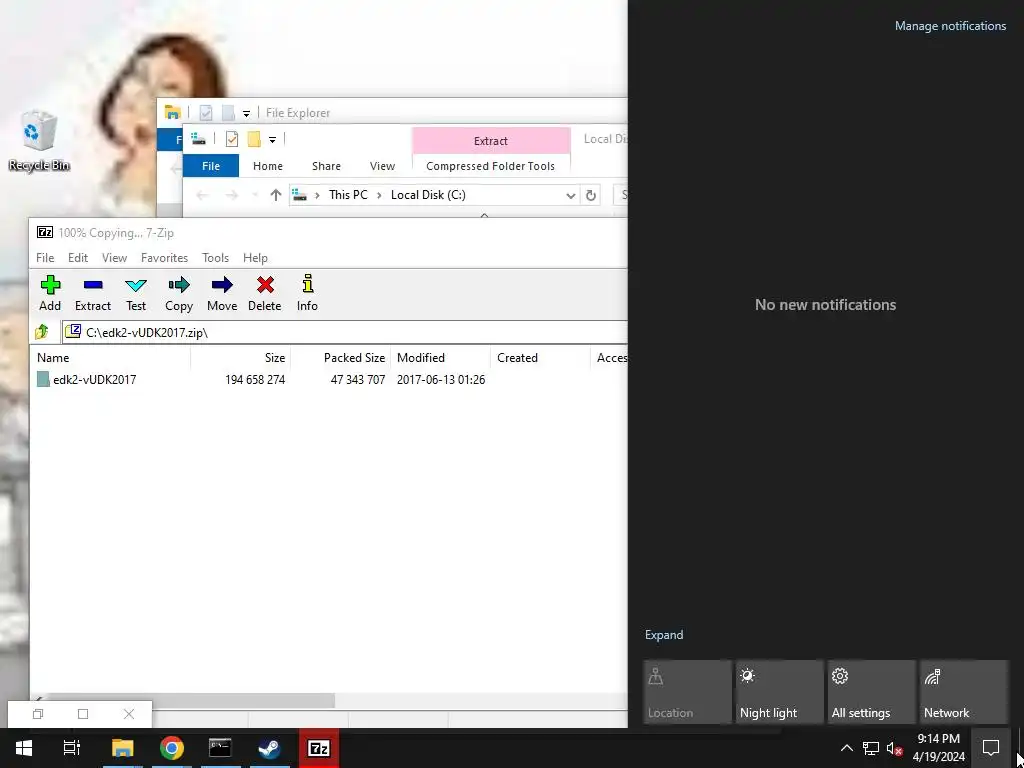This screenshot has width=1024, height=768.
Task: Launch Google Chrome from taskbar
Action: point(171,748)
